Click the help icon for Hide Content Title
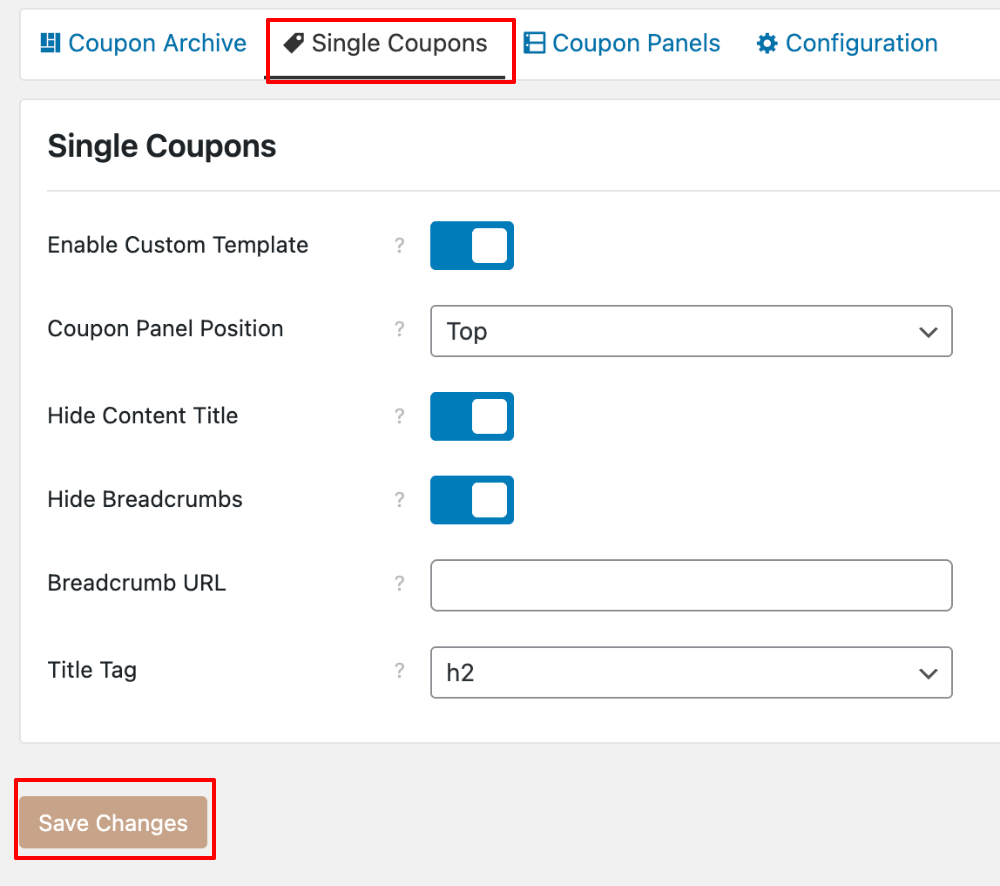This screenshot has width=1000, height=886. pos(400,417)
